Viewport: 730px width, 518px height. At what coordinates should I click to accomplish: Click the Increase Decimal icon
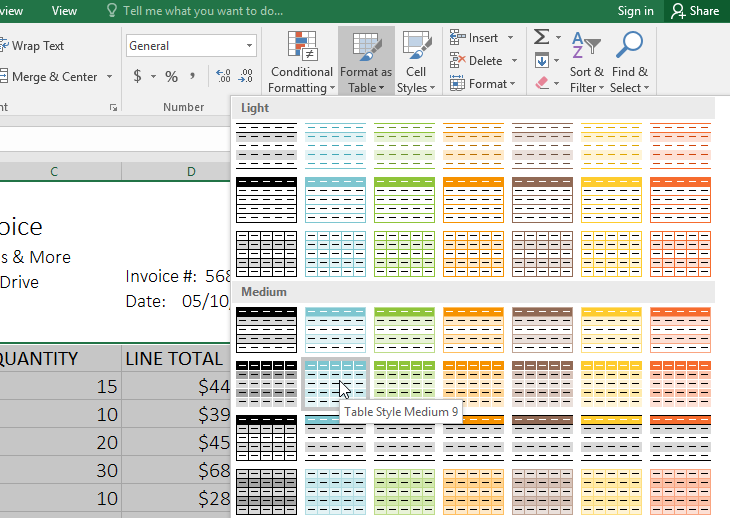point(222,77)
